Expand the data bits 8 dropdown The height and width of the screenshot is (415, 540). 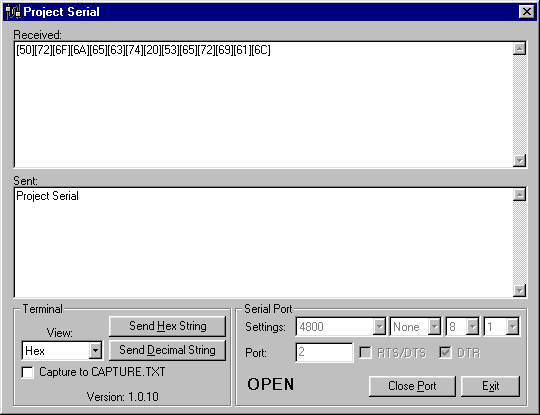(x=472, y=326)
